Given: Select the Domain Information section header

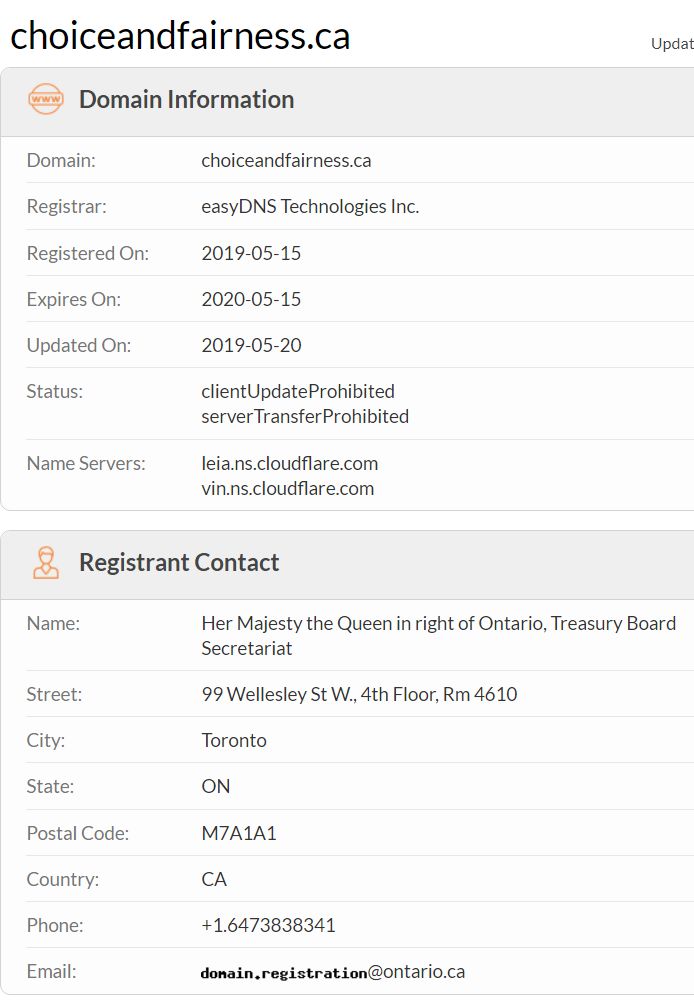Looking at the screenshot, I should pos(186,100).
